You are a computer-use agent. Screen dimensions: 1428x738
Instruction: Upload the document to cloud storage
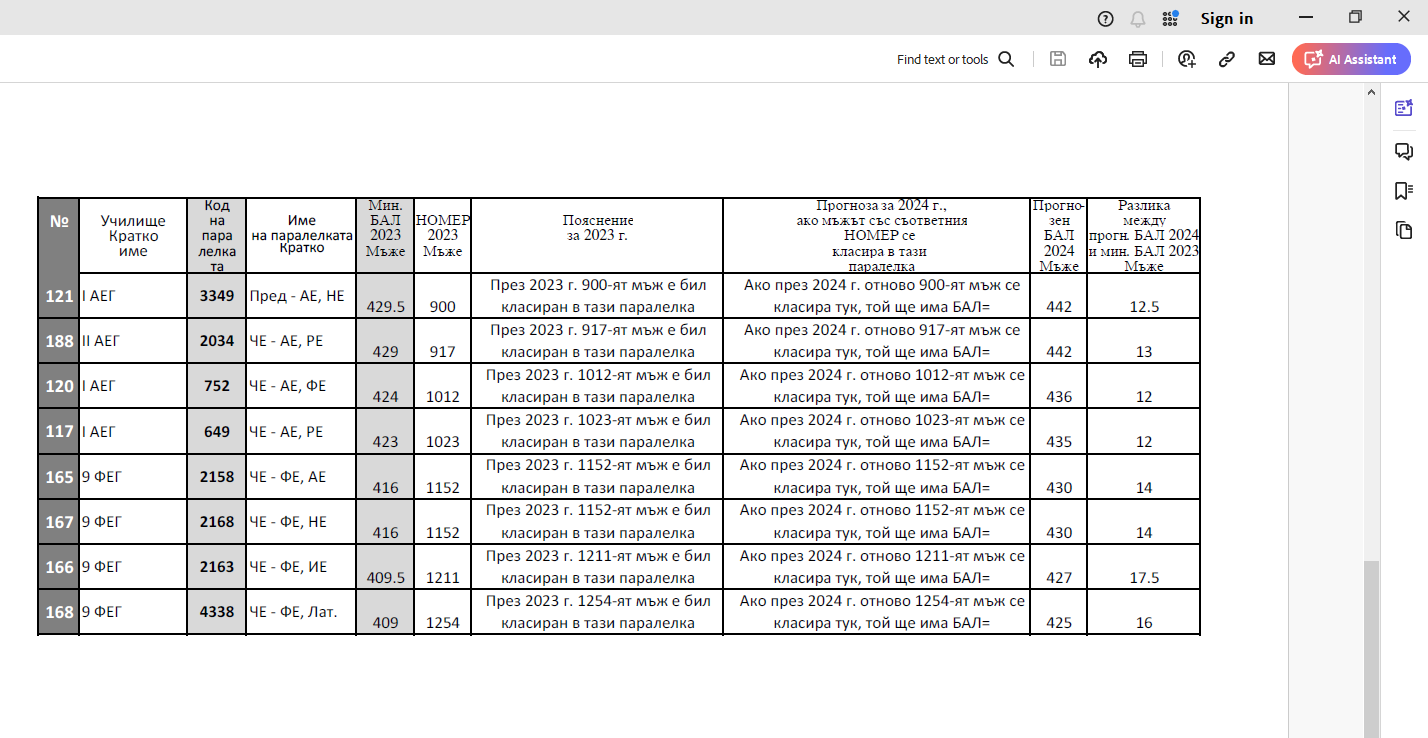click(1097, 59)
